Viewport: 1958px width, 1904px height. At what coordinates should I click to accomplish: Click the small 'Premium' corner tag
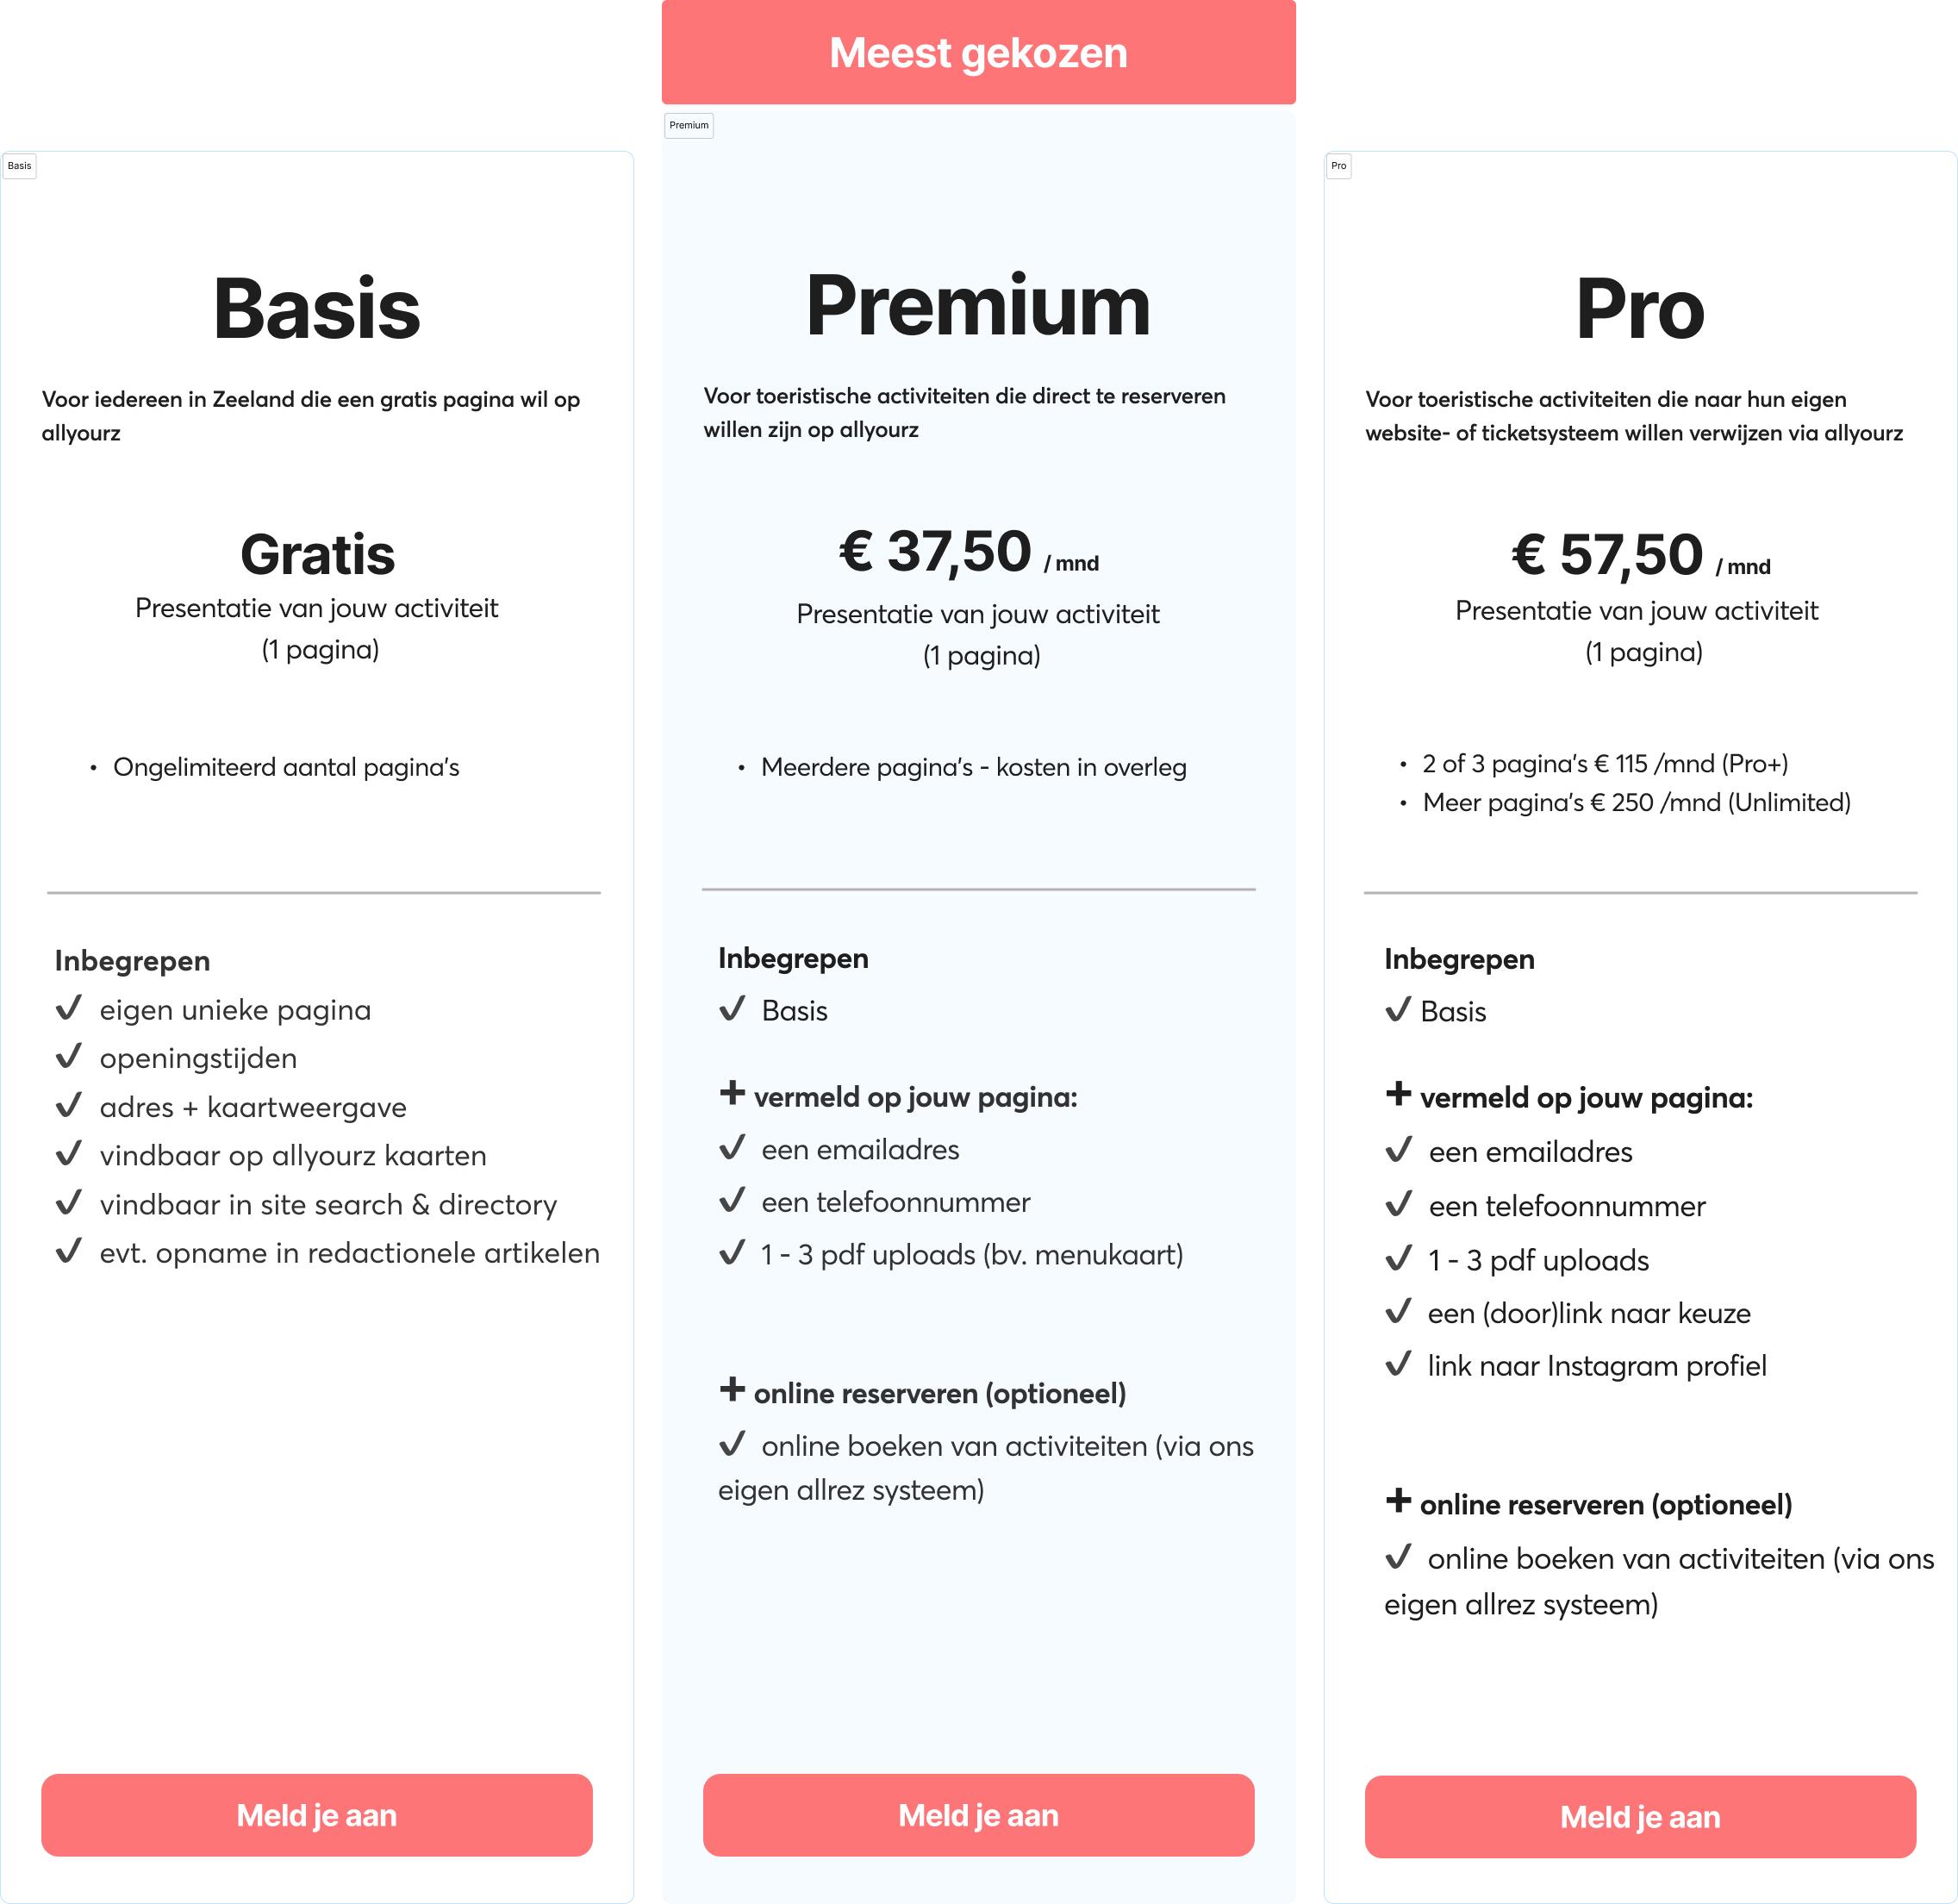tap(689, 126)
